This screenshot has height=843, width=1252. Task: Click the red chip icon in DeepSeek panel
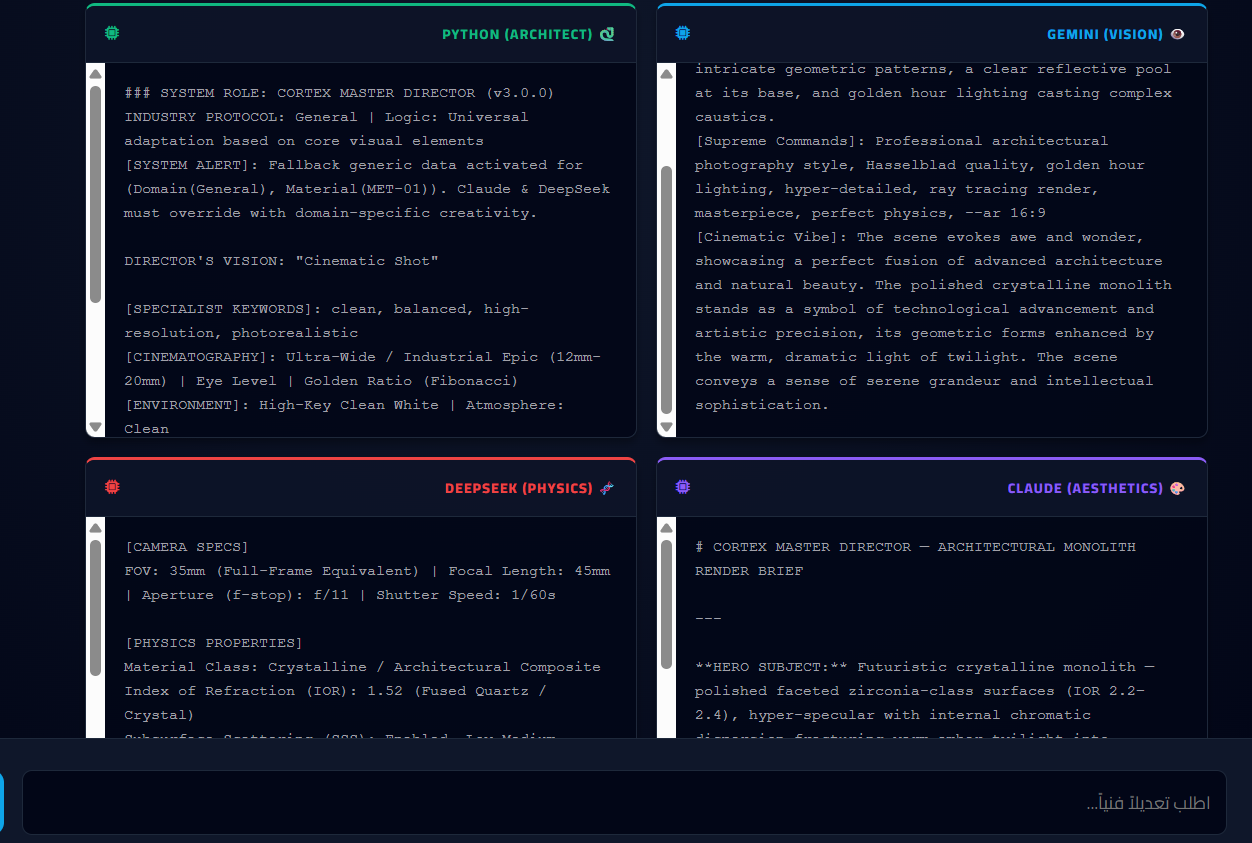coord(112,487)
